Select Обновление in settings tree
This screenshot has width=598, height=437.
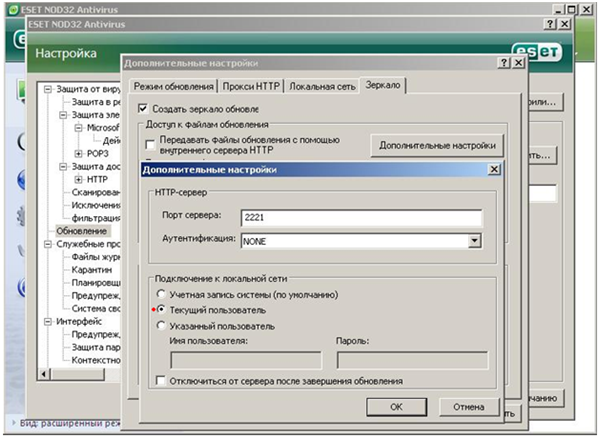coord(82,231)
